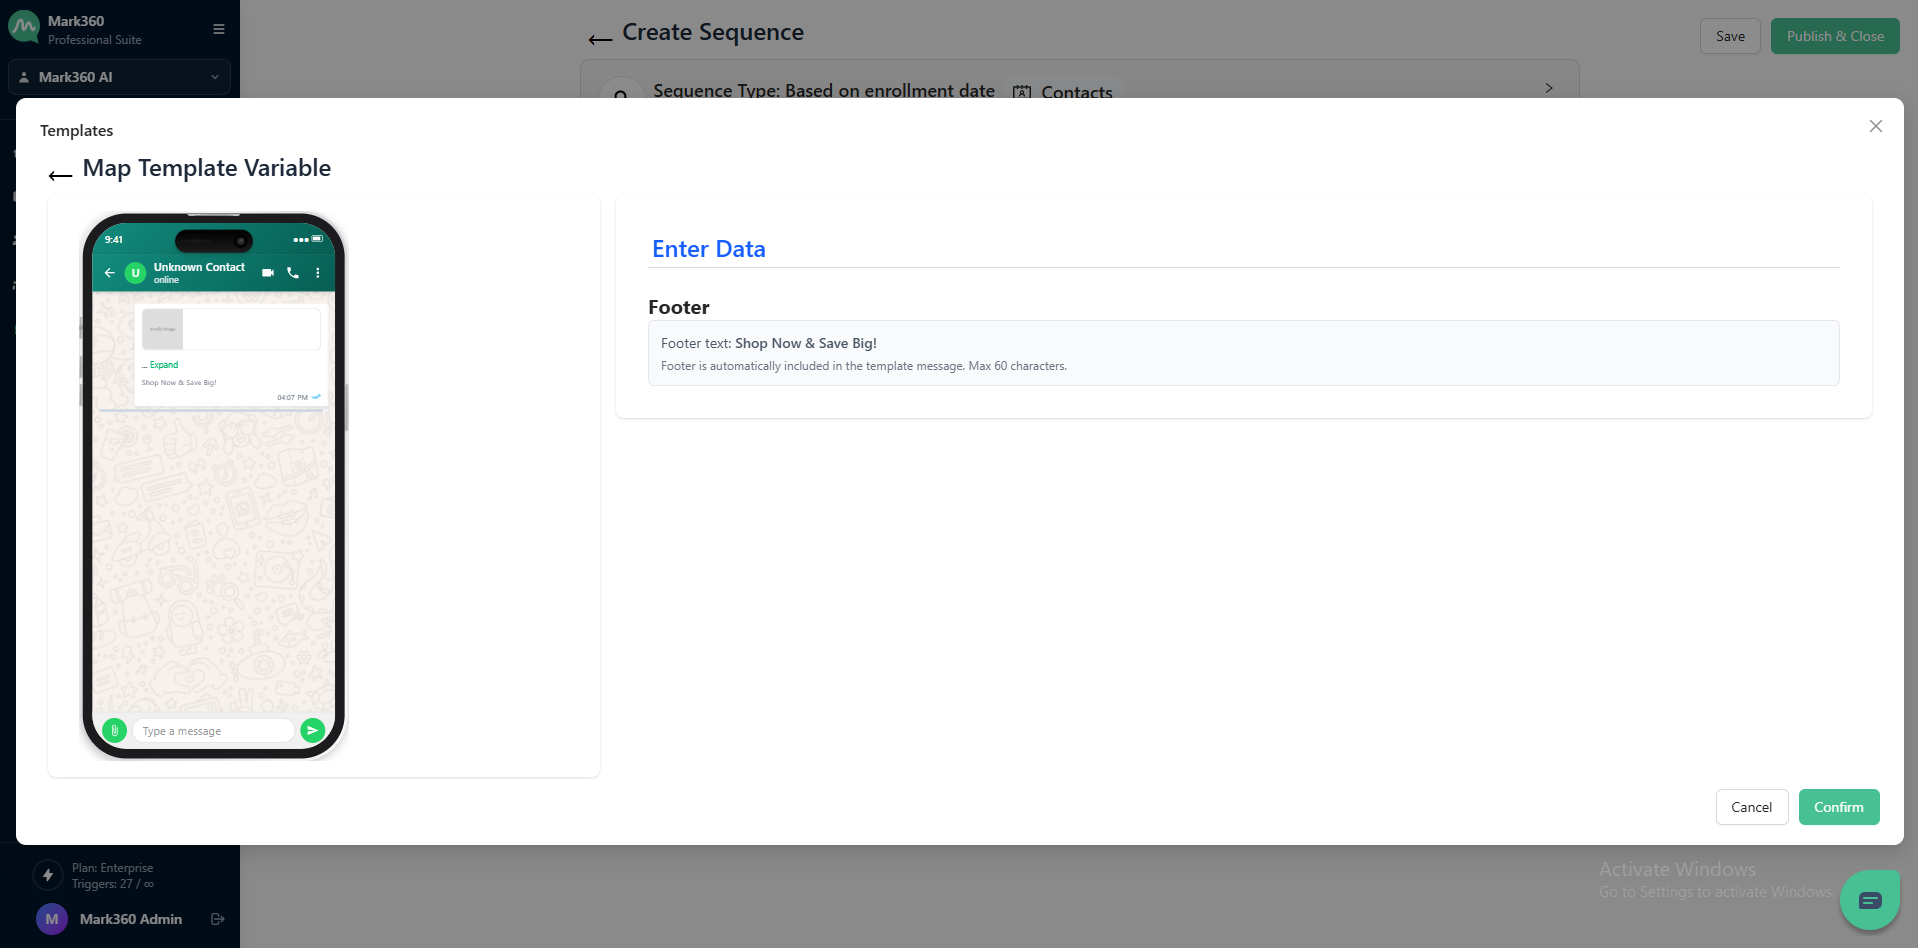1918x948 pixels.
Task: Click the Publish & Close button
Action: click(1834, 36)
